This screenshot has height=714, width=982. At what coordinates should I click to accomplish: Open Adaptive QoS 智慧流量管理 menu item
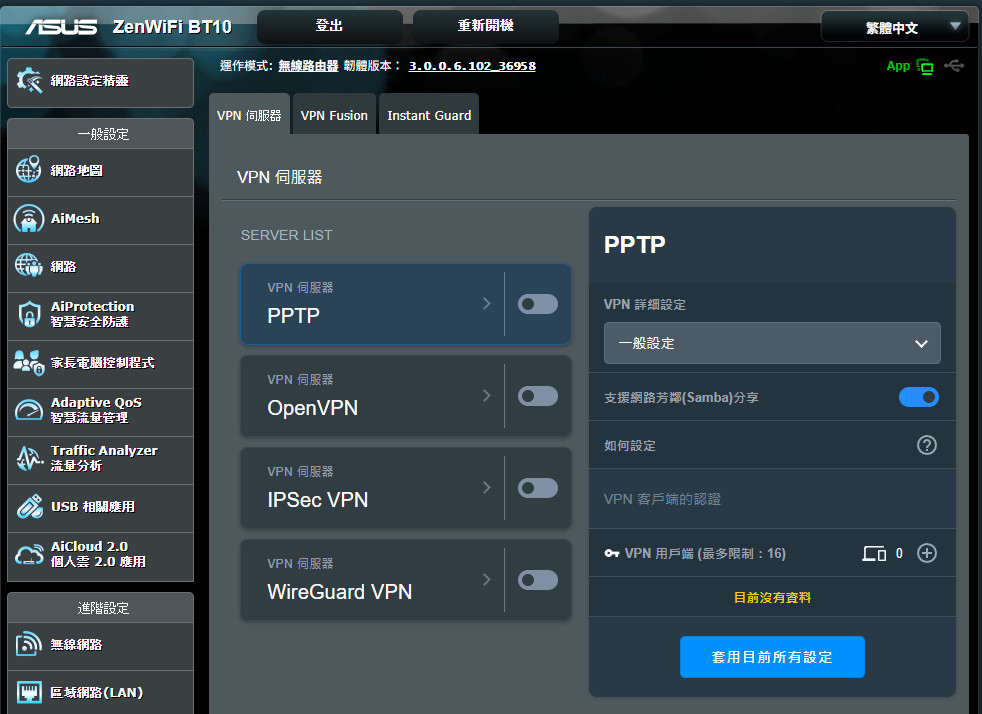point(101,410)
